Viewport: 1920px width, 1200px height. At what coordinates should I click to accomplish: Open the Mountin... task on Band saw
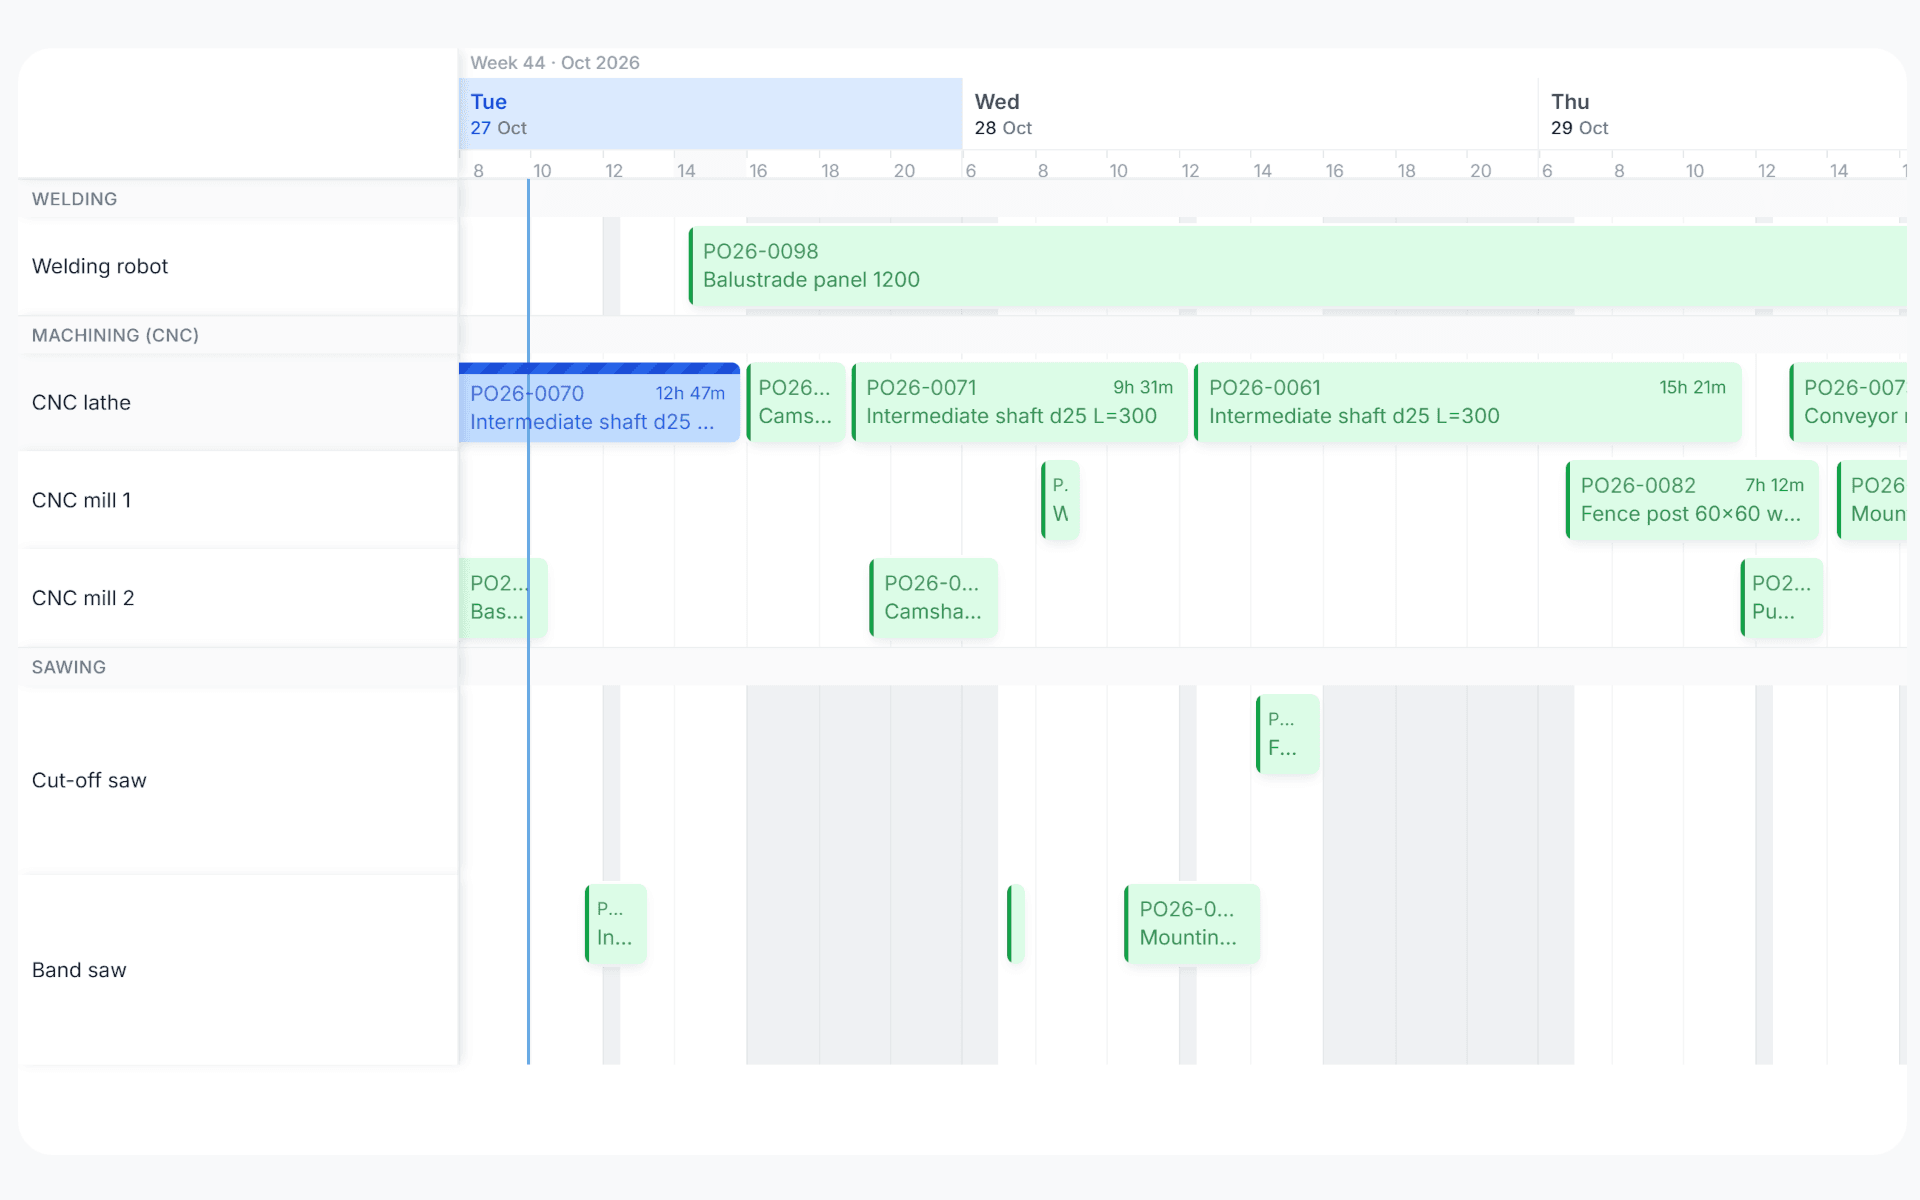tap(1192, 924)
